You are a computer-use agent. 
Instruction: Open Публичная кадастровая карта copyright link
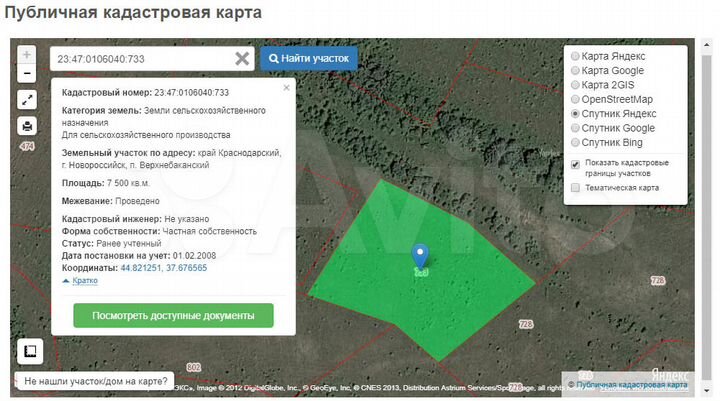631,385
